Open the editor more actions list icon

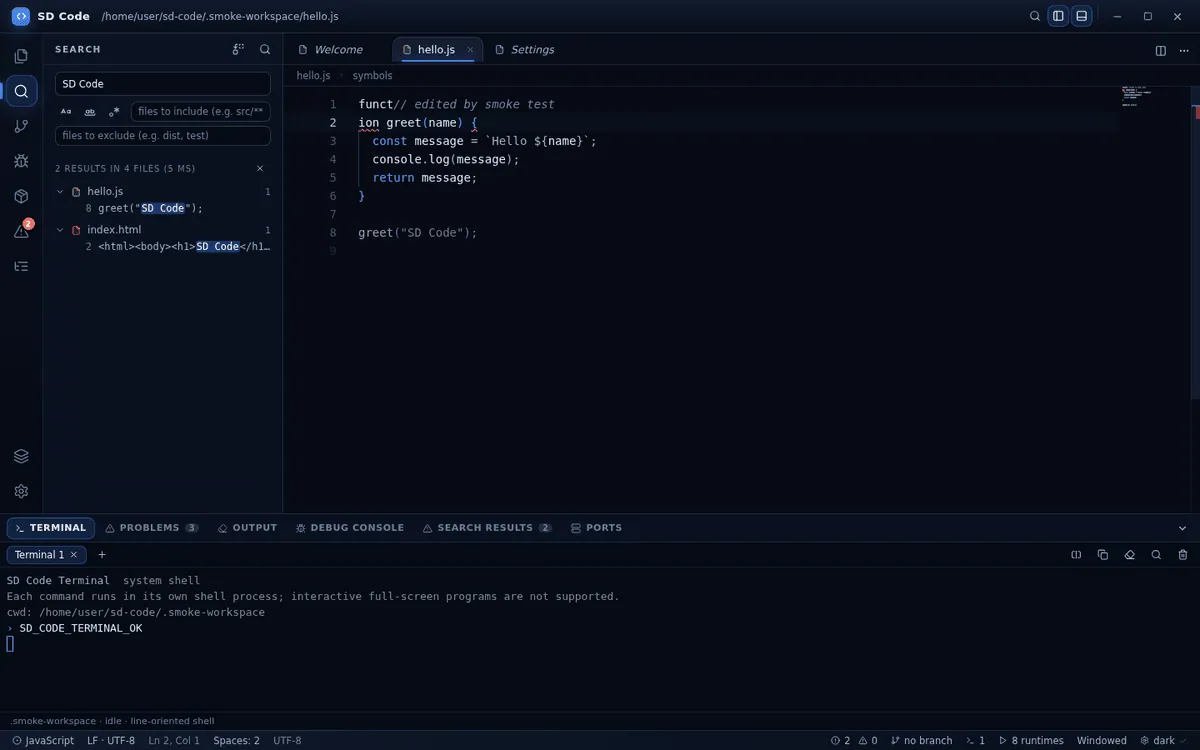(1183, 50)
